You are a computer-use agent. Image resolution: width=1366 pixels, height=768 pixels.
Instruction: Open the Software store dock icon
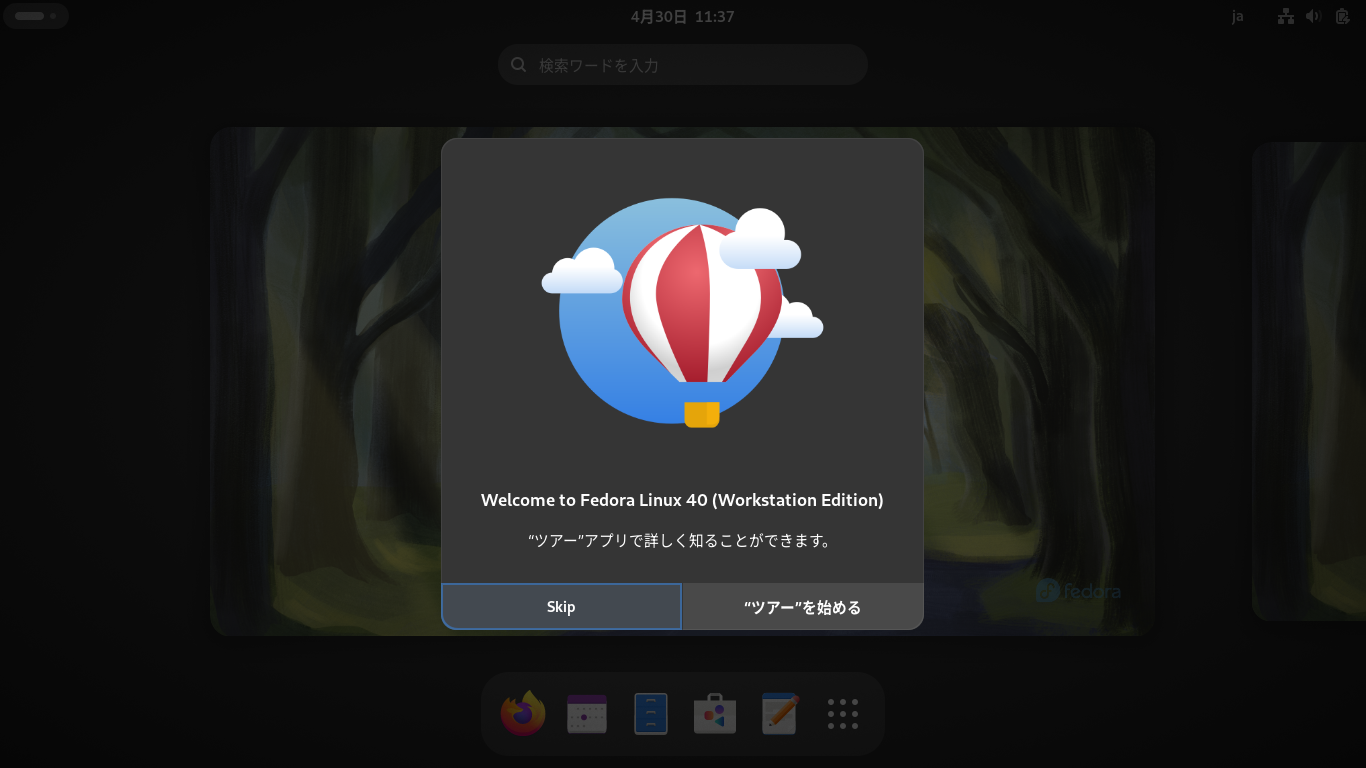point(715,714)
